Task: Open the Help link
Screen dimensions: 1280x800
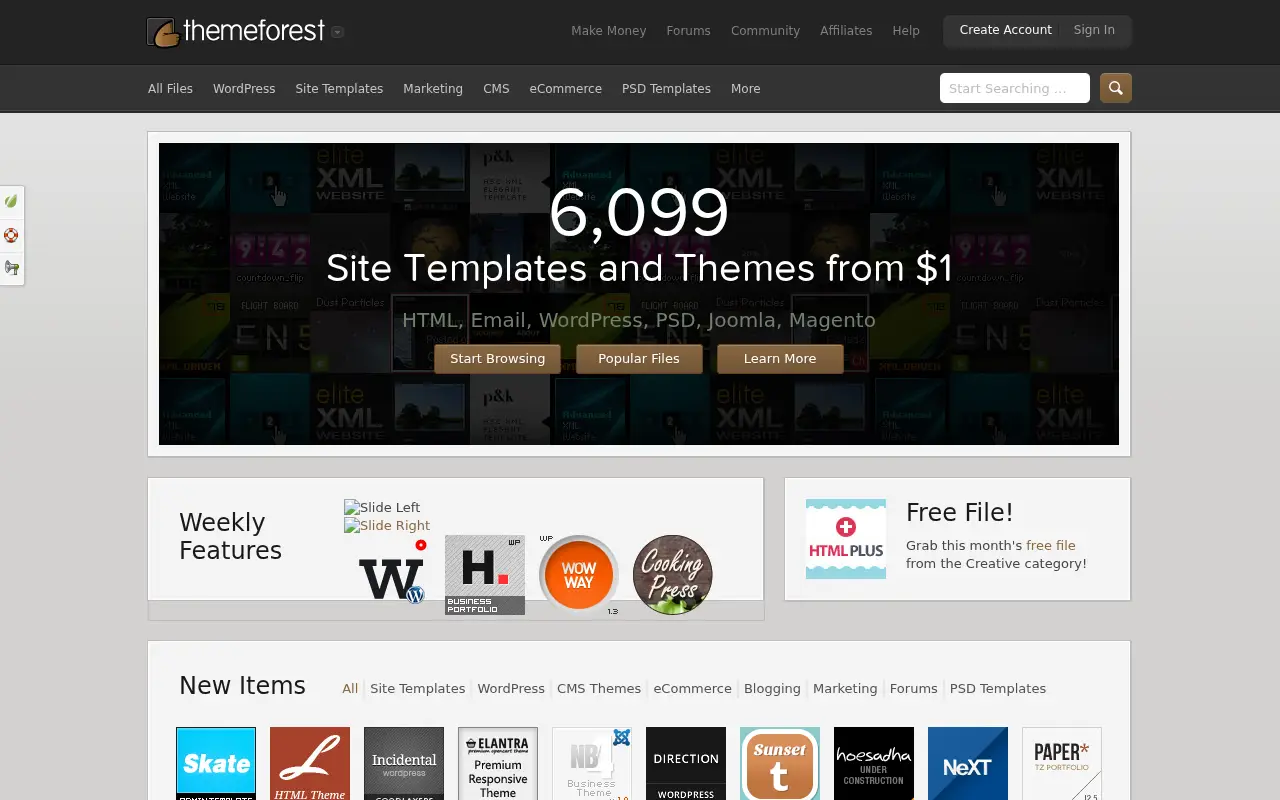Action: point(906,31)
